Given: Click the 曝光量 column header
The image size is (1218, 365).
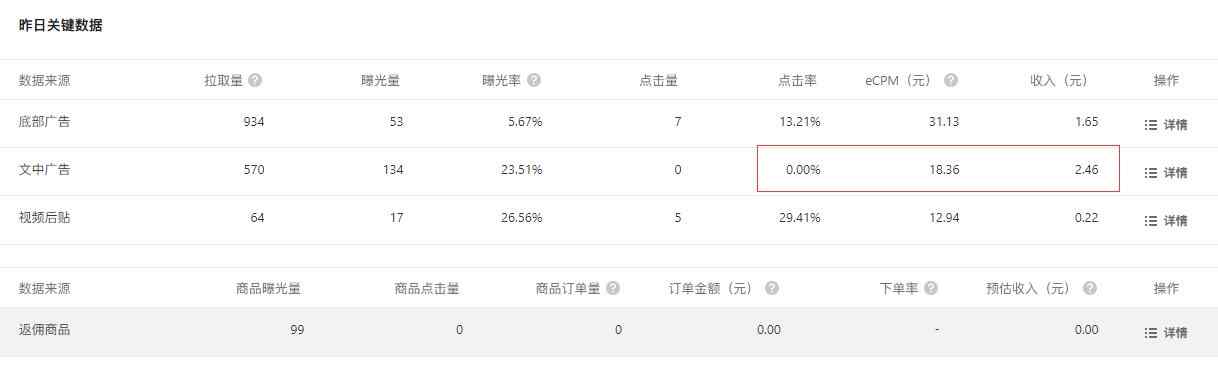Looking at the screenshot, I should click(381, 80).
